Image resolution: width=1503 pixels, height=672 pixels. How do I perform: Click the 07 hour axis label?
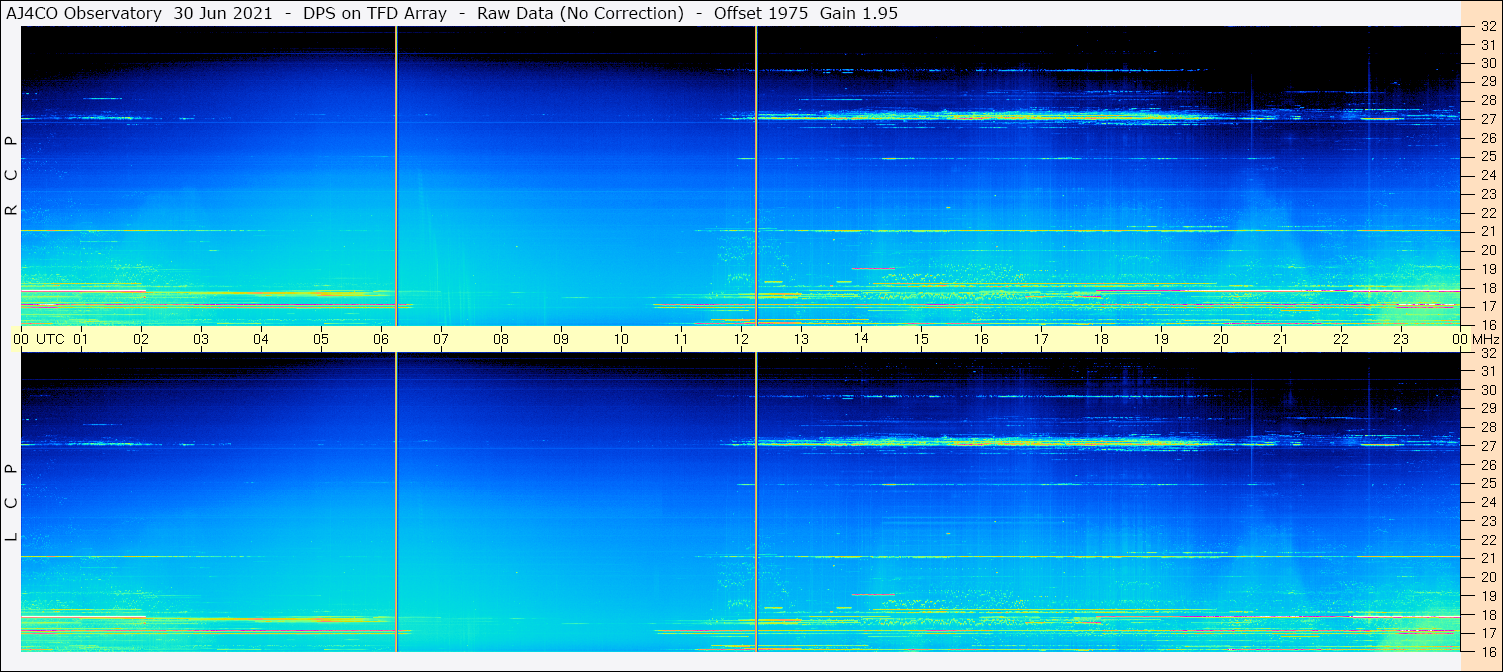click(441, 339)
